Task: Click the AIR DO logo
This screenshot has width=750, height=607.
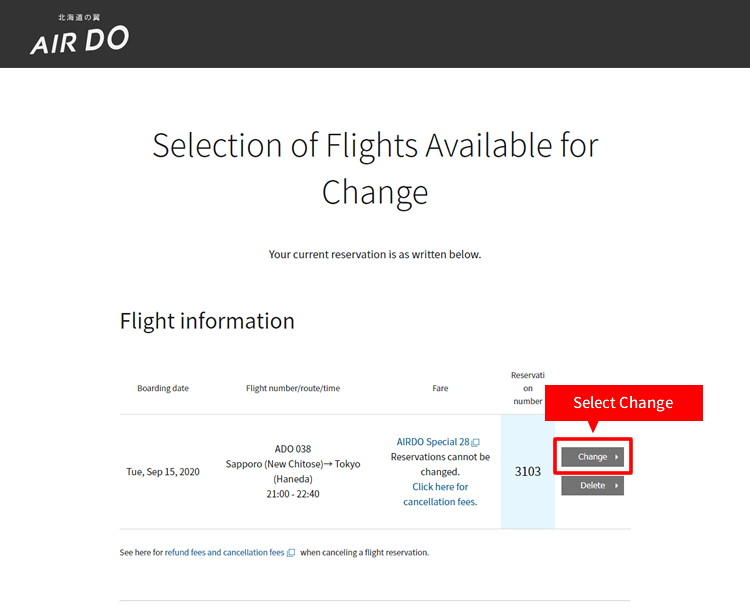Action: pos(79,34)
